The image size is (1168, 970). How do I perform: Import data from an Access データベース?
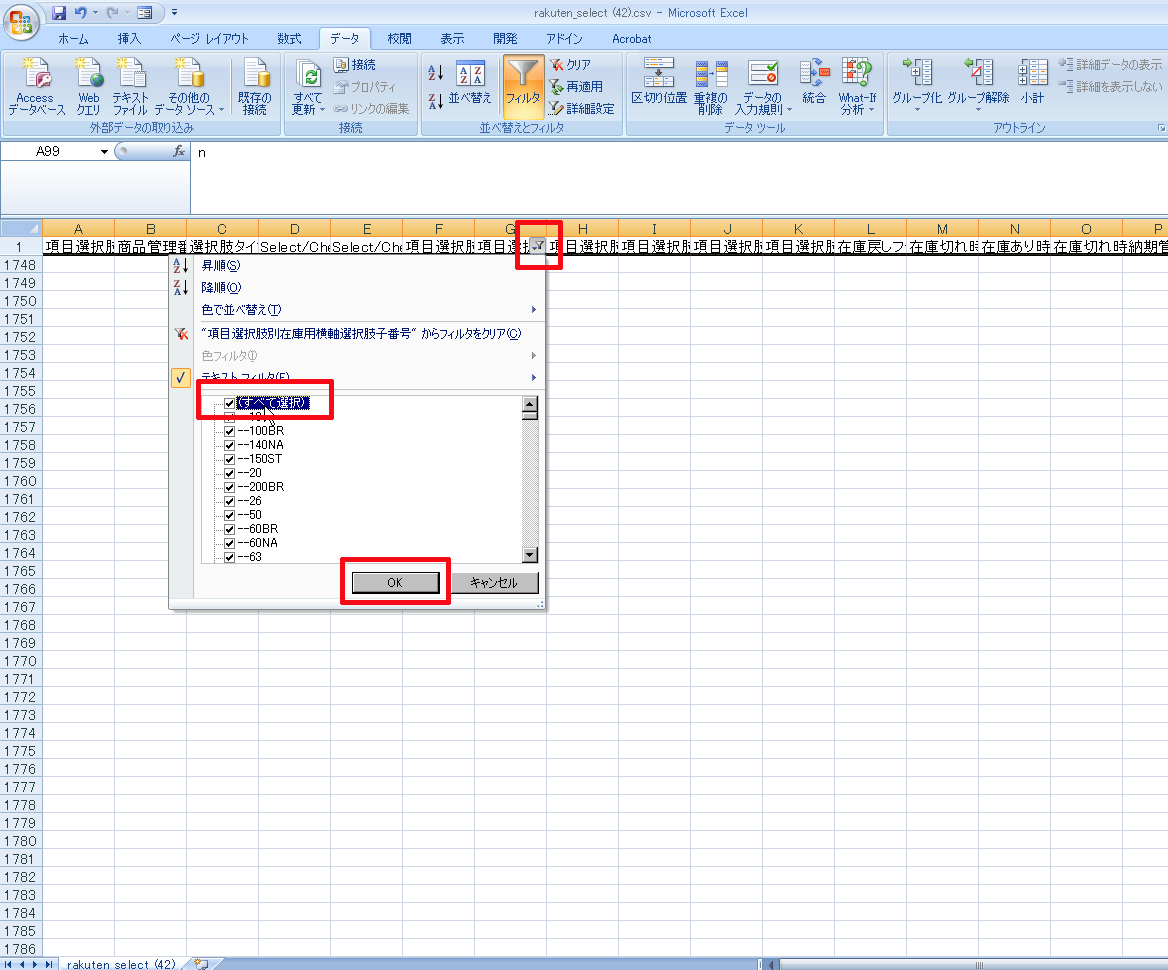point(36,86)
